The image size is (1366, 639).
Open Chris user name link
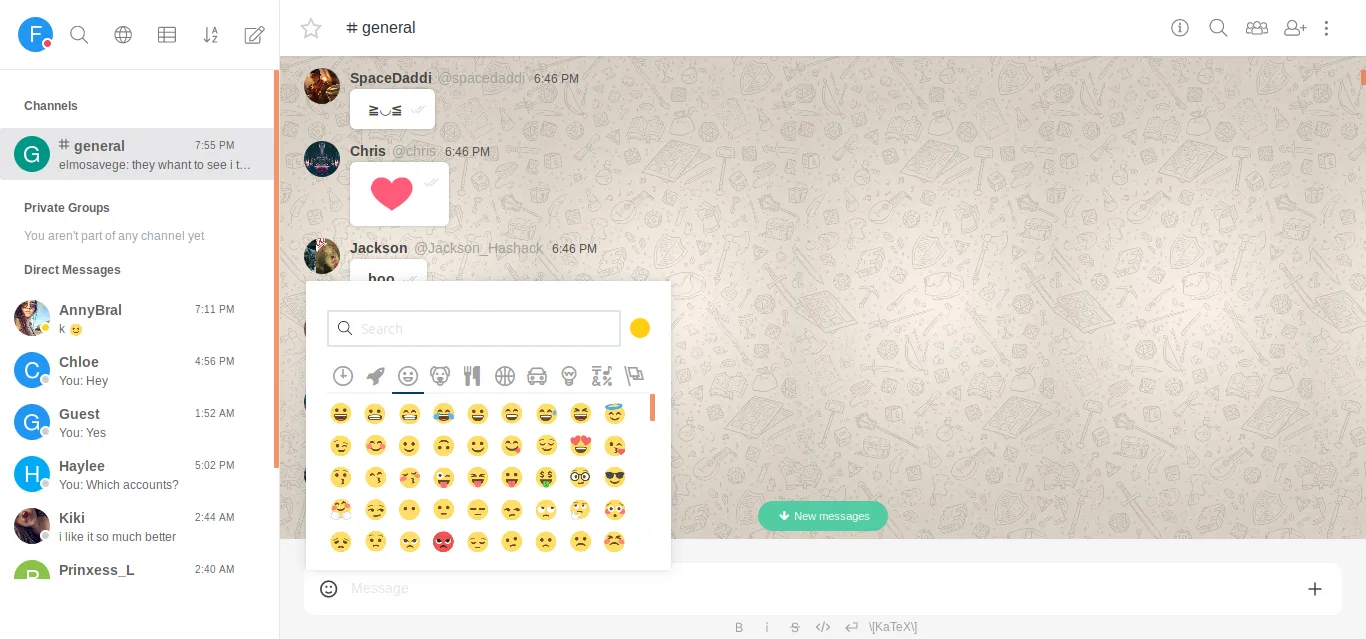coord(368,151)
